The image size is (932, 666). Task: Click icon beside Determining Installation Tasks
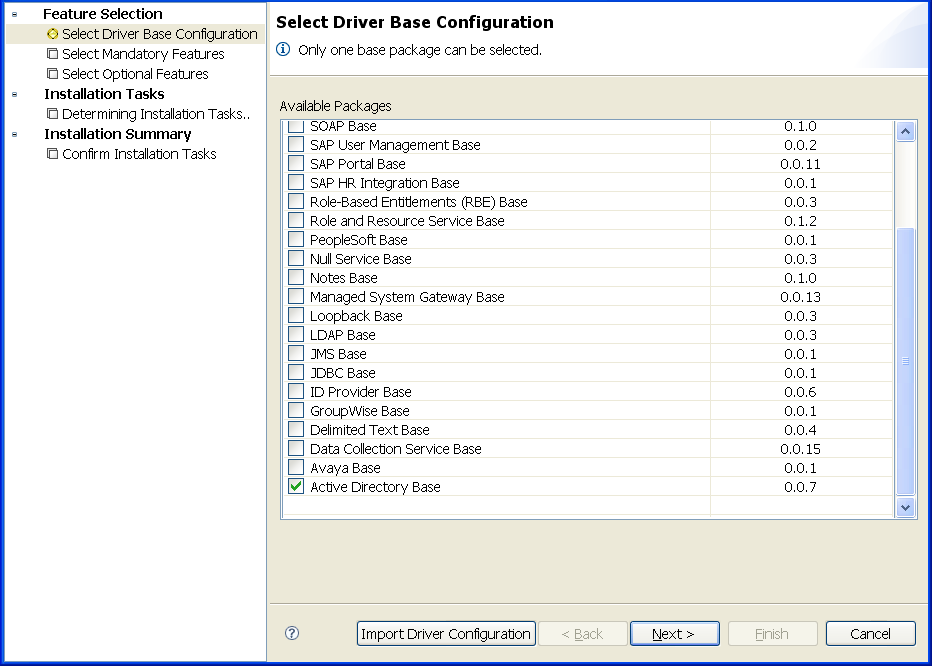52,114
